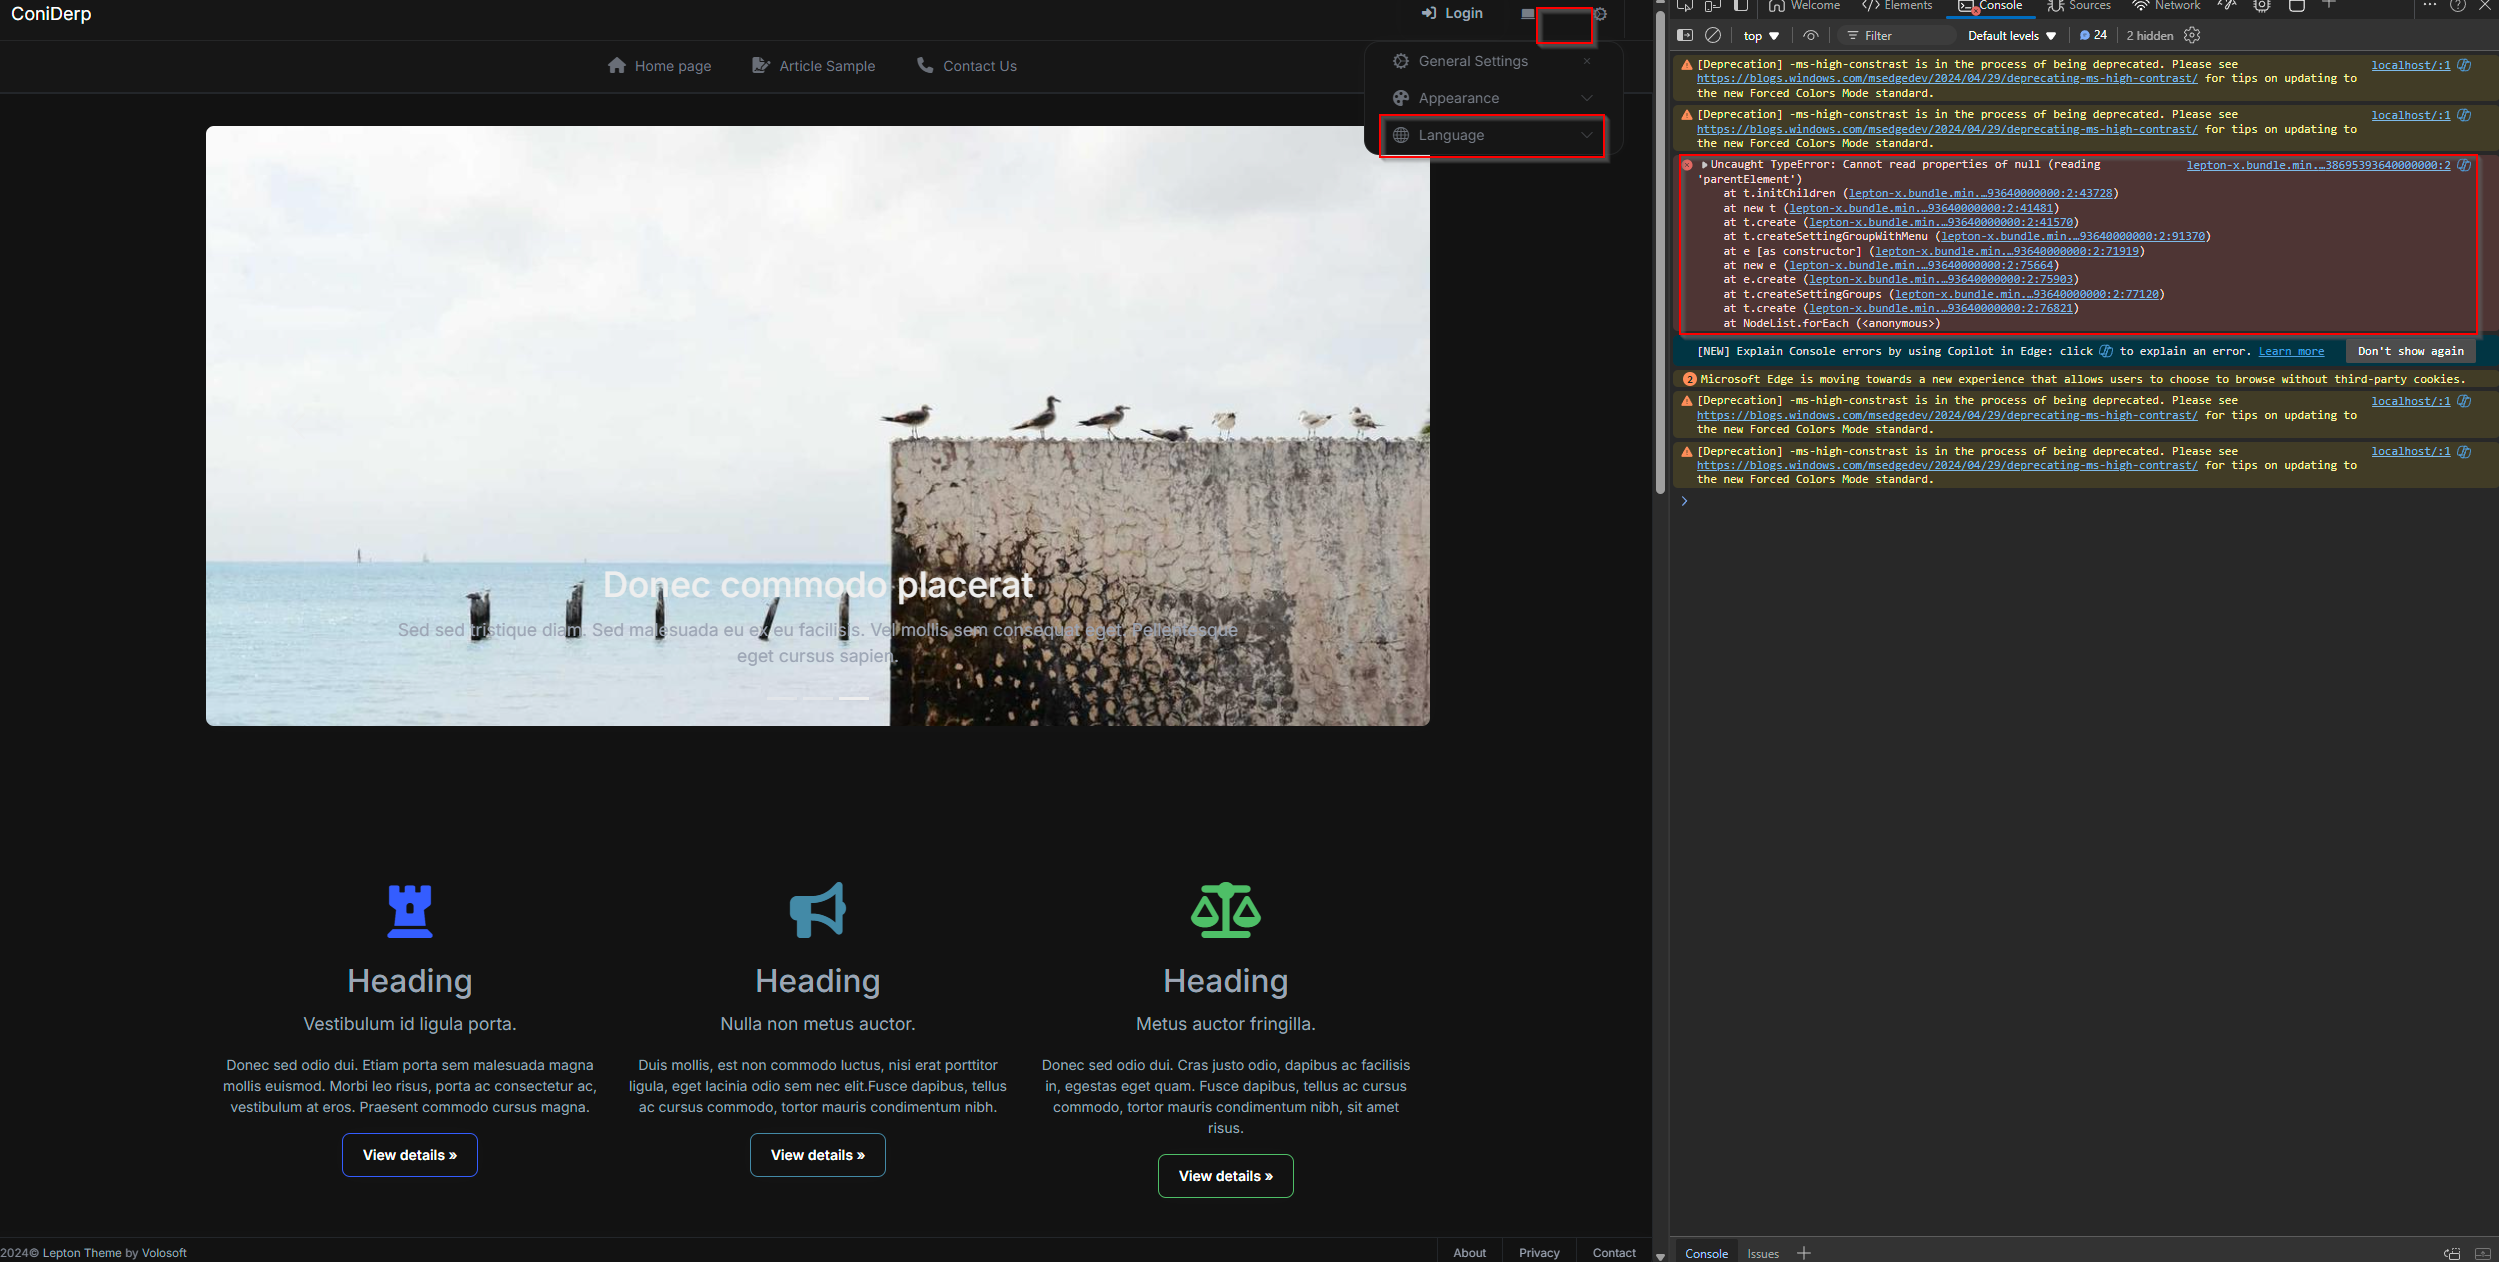Click the live expression eye icon
Viewport: 2499px width, 1262px height.
(x=1811, y=35)
